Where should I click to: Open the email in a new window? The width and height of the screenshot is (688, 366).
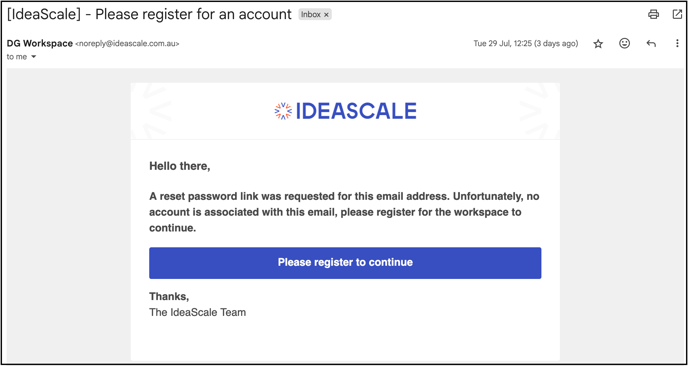pos(677,14)
